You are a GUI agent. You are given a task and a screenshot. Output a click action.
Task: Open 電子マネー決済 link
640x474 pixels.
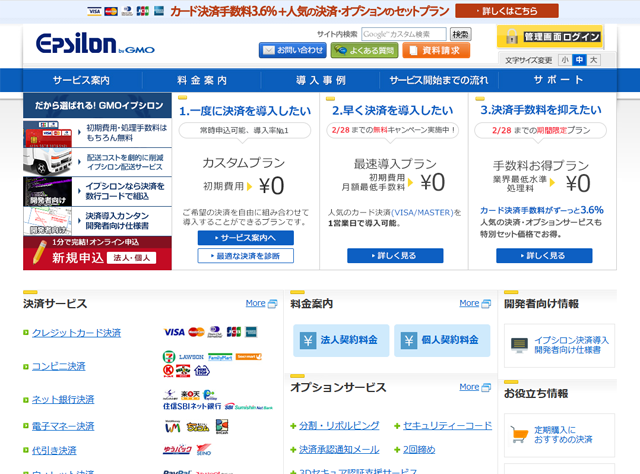(63, 426)
